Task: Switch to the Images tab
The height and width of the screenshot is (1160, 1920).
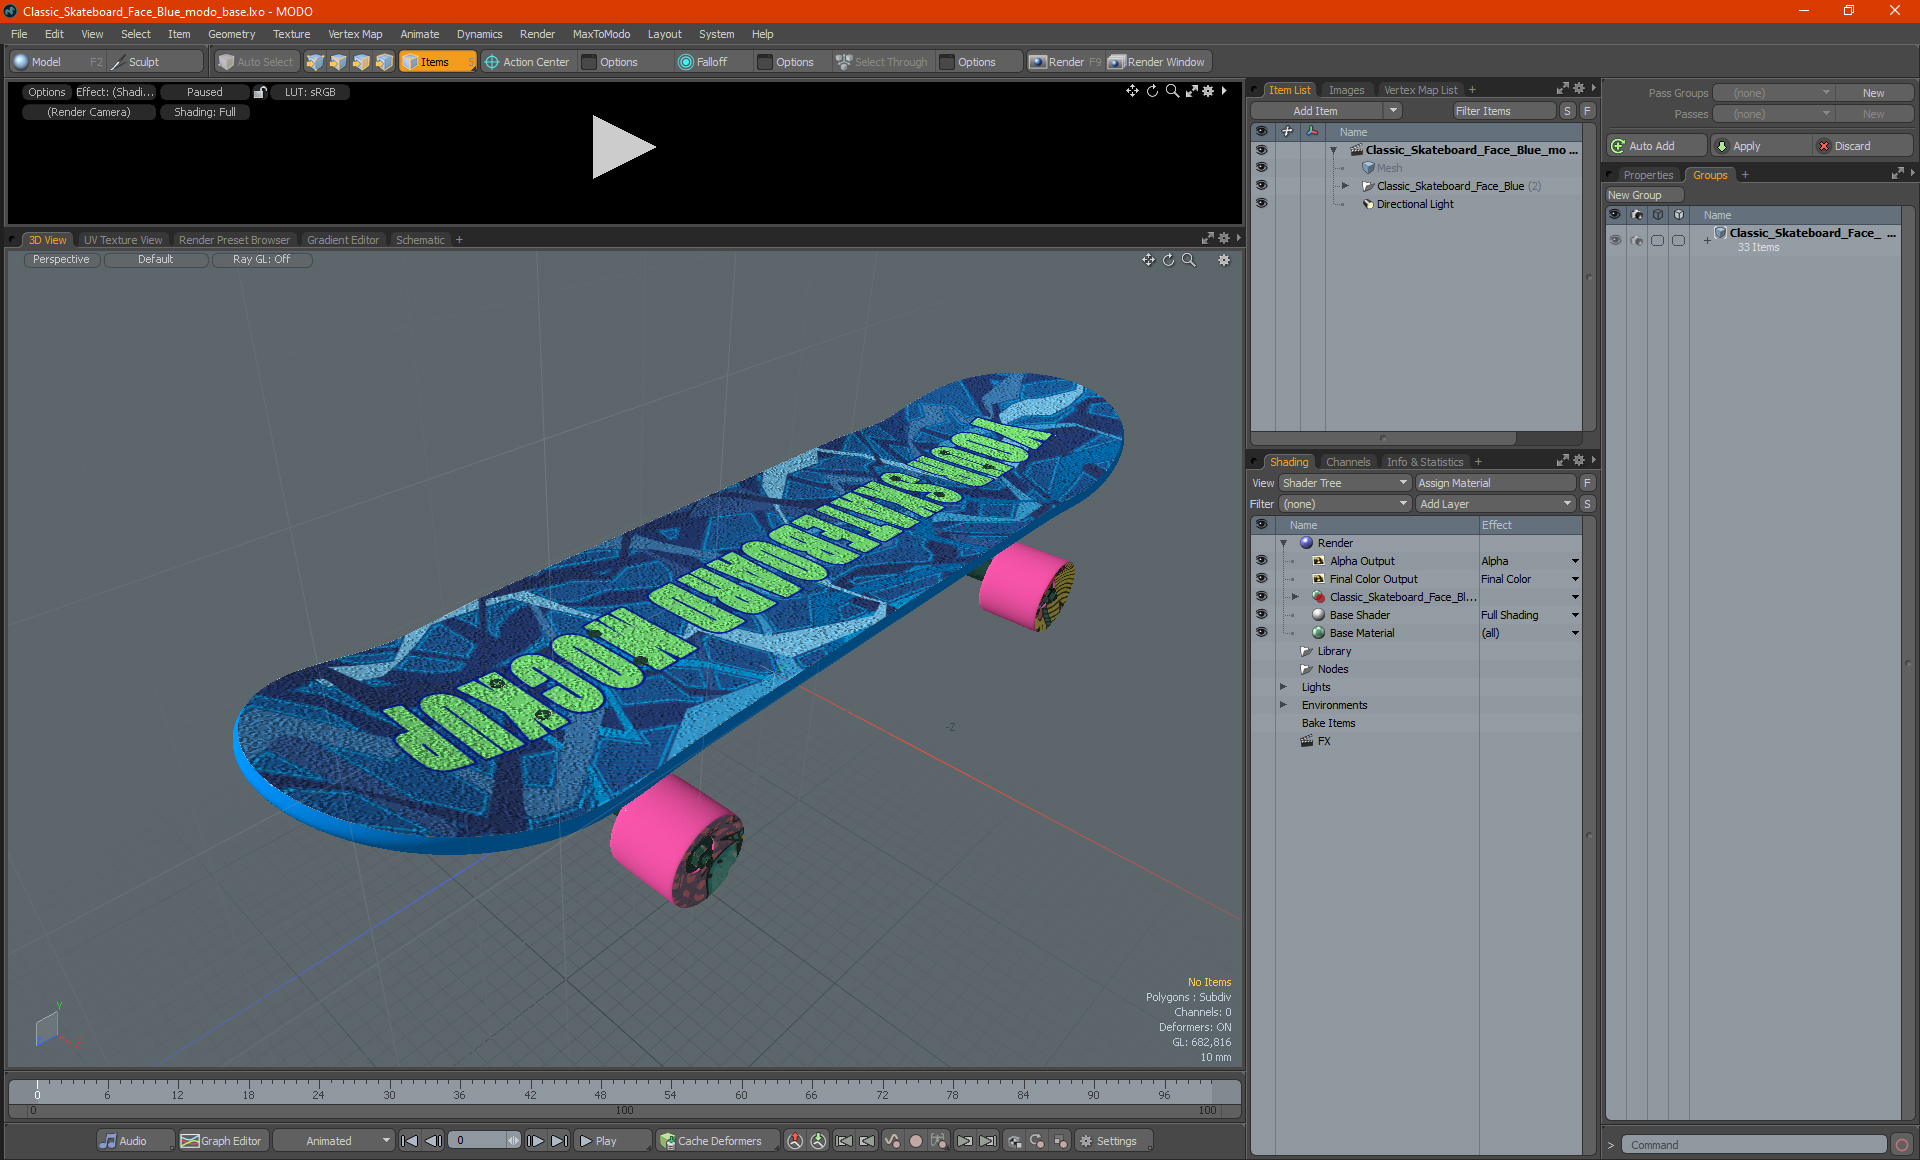Action: tap(1346, 90)
